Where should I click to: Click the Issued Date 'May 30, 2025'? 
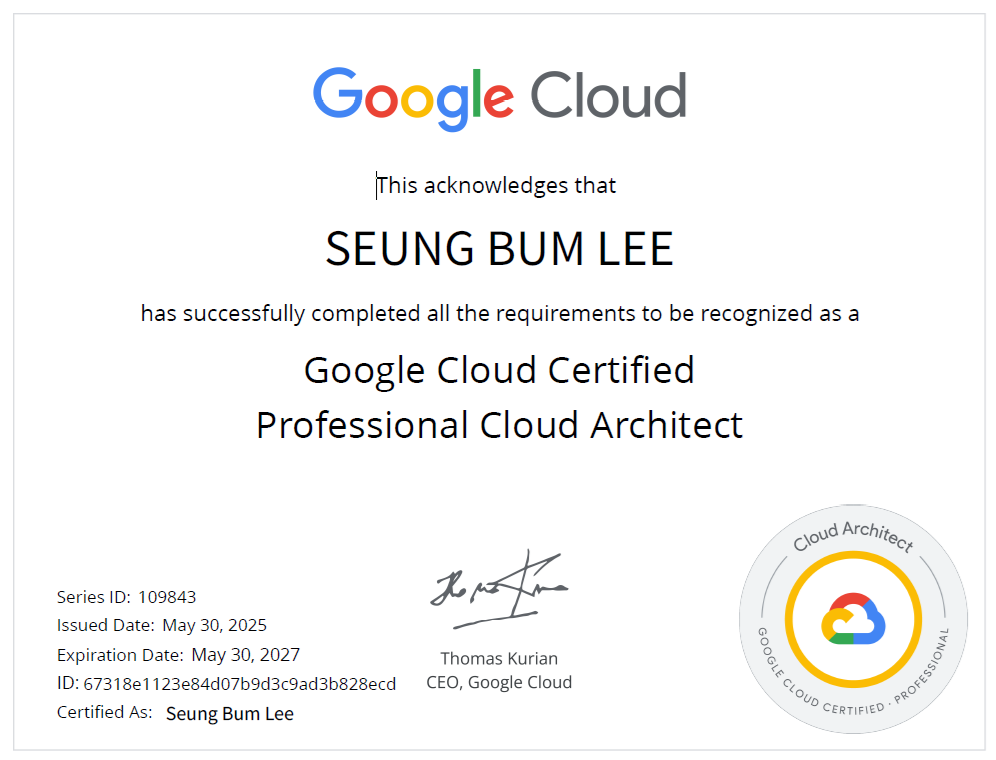[x=215, y=626]
